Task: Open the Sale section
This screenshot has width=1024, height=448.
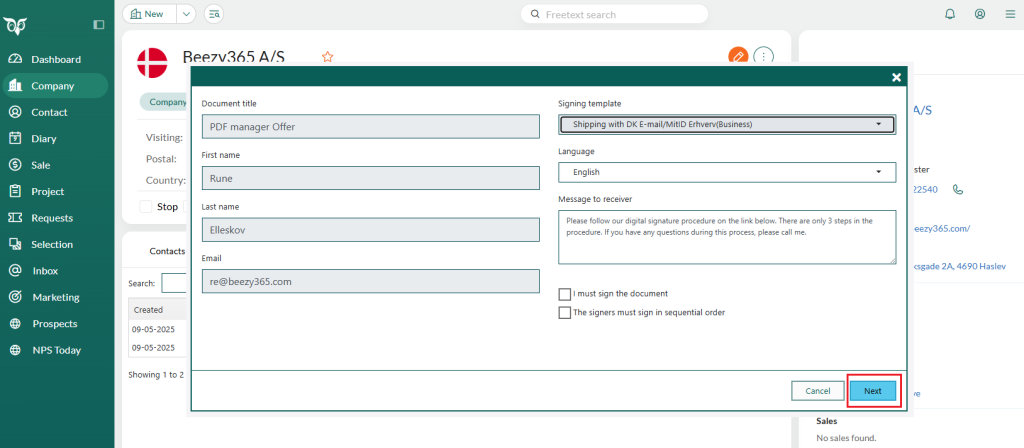Action: (x=56, y=165)
